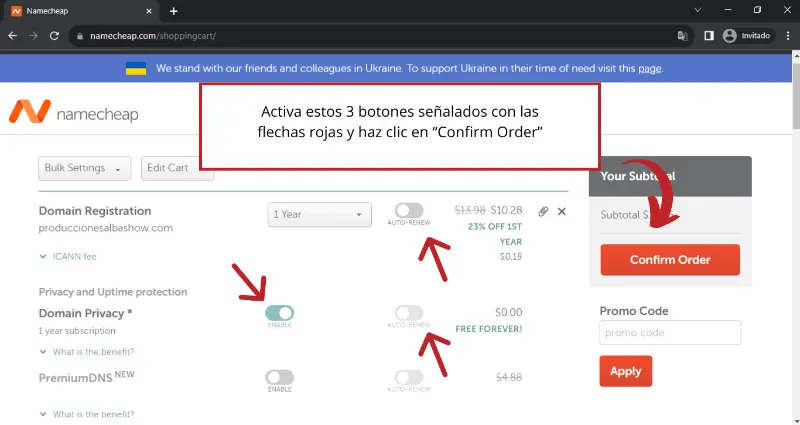Go back to the previous page
The height and width of the screenshot is (425, 800).
pyautogui.click(x=13, y=36)
